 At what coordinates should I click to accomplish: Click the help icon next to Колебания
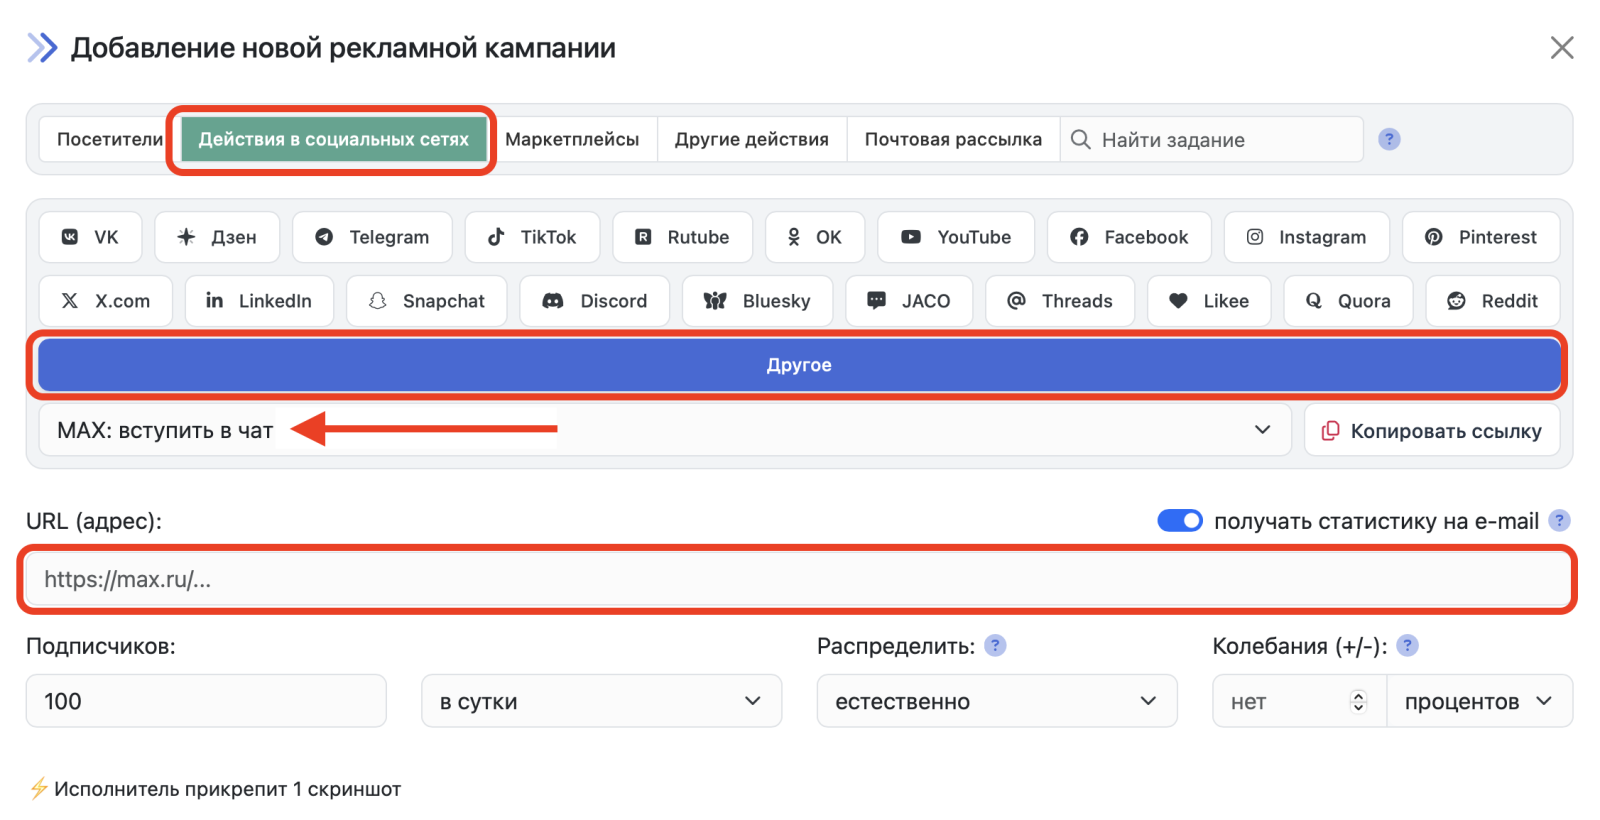pyautogui.click(x=1407, y=646)
